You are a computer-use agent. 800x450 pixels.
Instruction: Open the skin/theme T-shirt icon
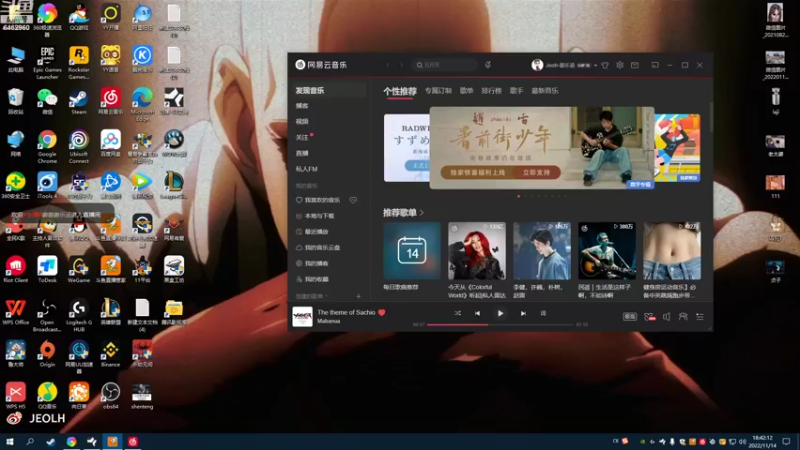(605, 65)
